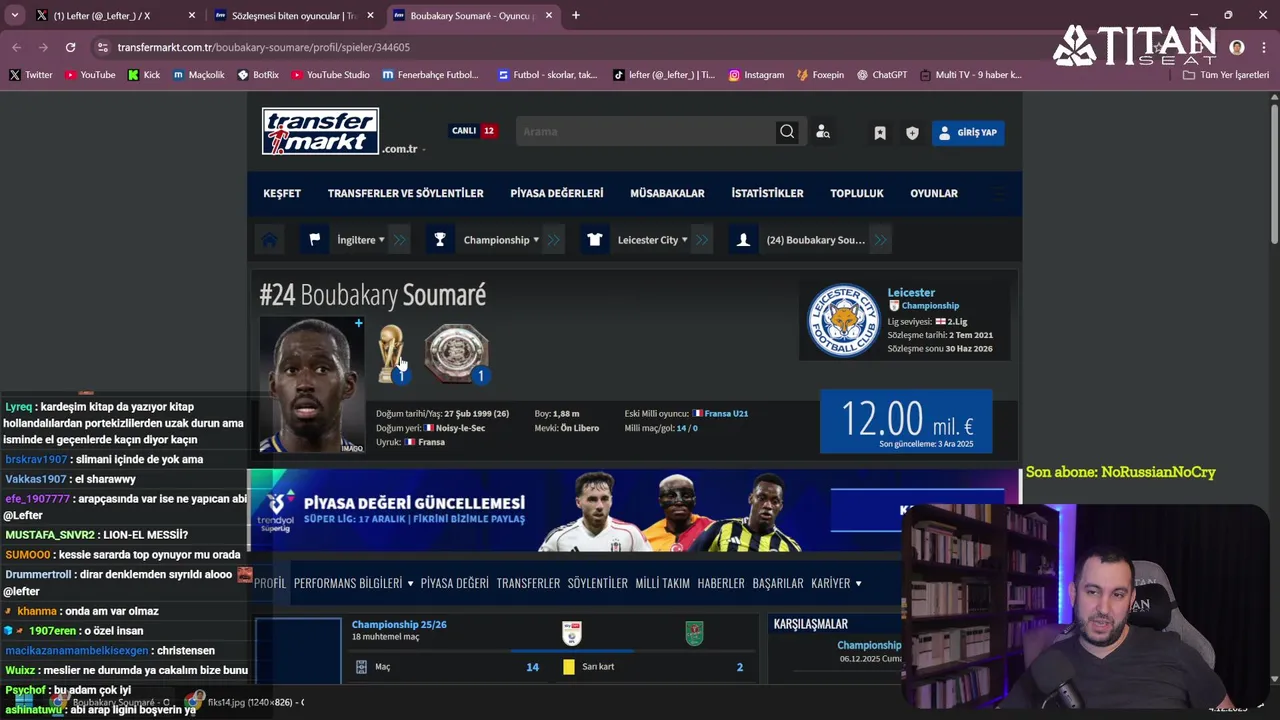Screen dimensions: 1280x720
Task: Click the search magnifier icon
Action: pyautogui.click(x=787, y=132)
